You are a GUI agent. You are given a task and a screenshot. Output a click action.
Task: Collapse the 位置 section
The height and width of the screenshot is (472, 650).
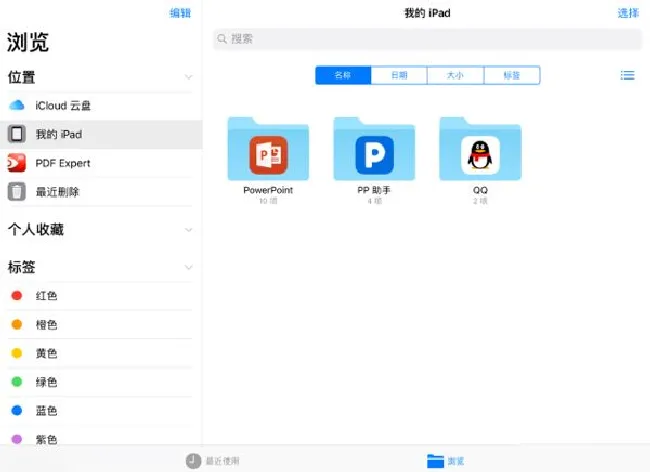pyautogui.click(x=189, y=77)
